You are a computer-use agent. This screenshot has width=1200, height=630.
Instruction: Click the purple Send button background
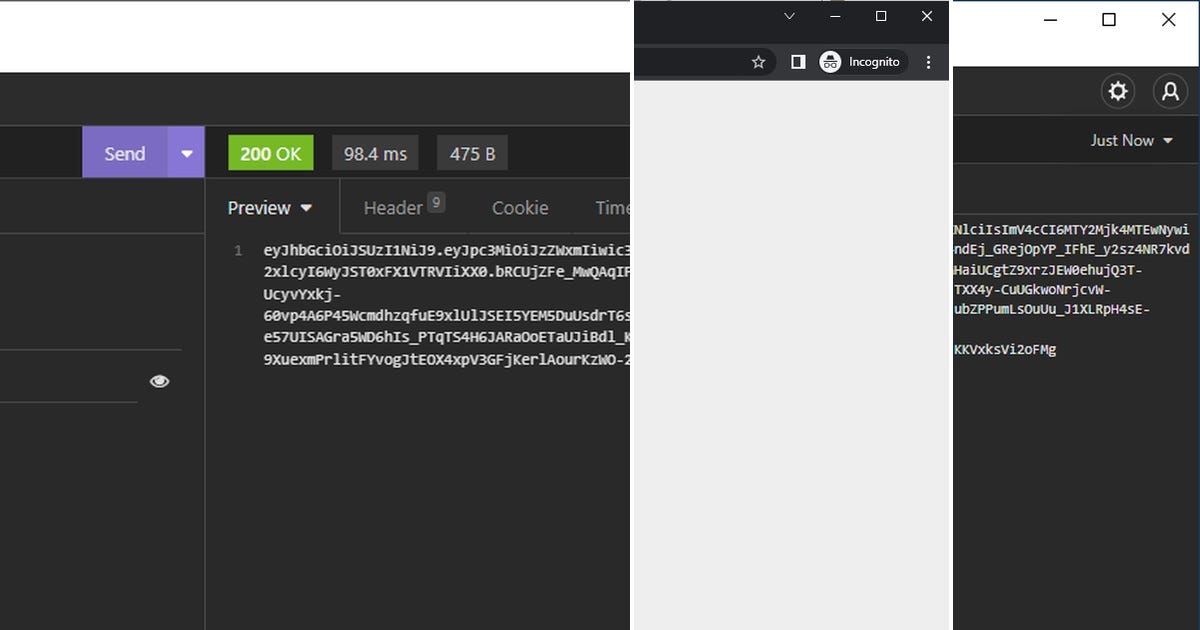point(124,153)
